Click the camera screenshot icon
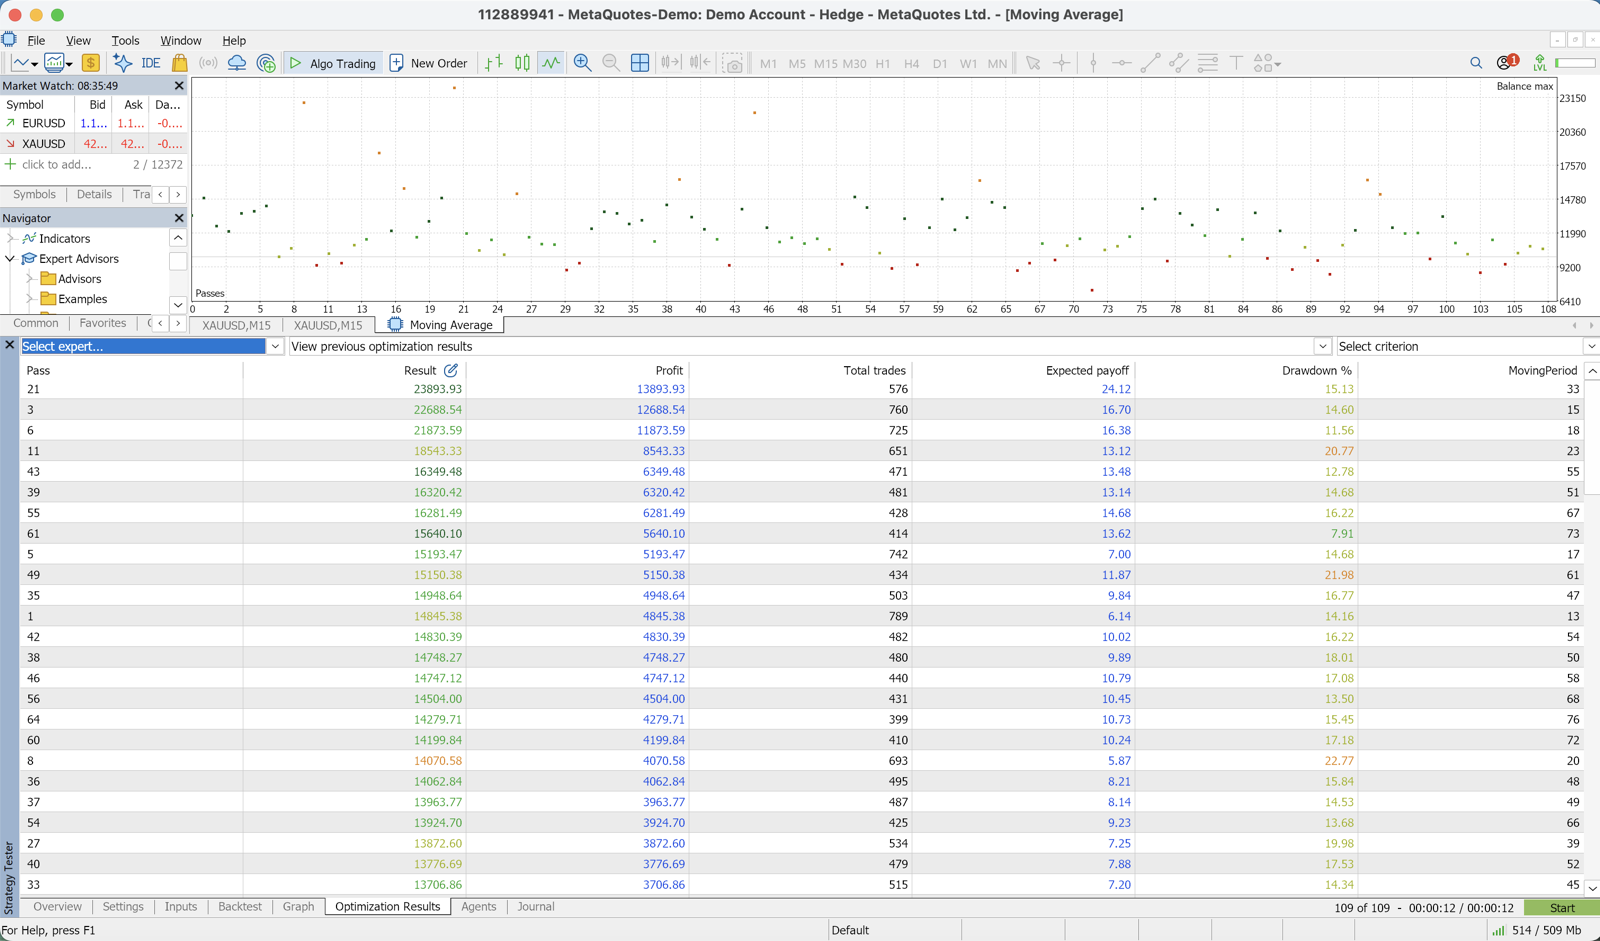 [x=733, y=63]
